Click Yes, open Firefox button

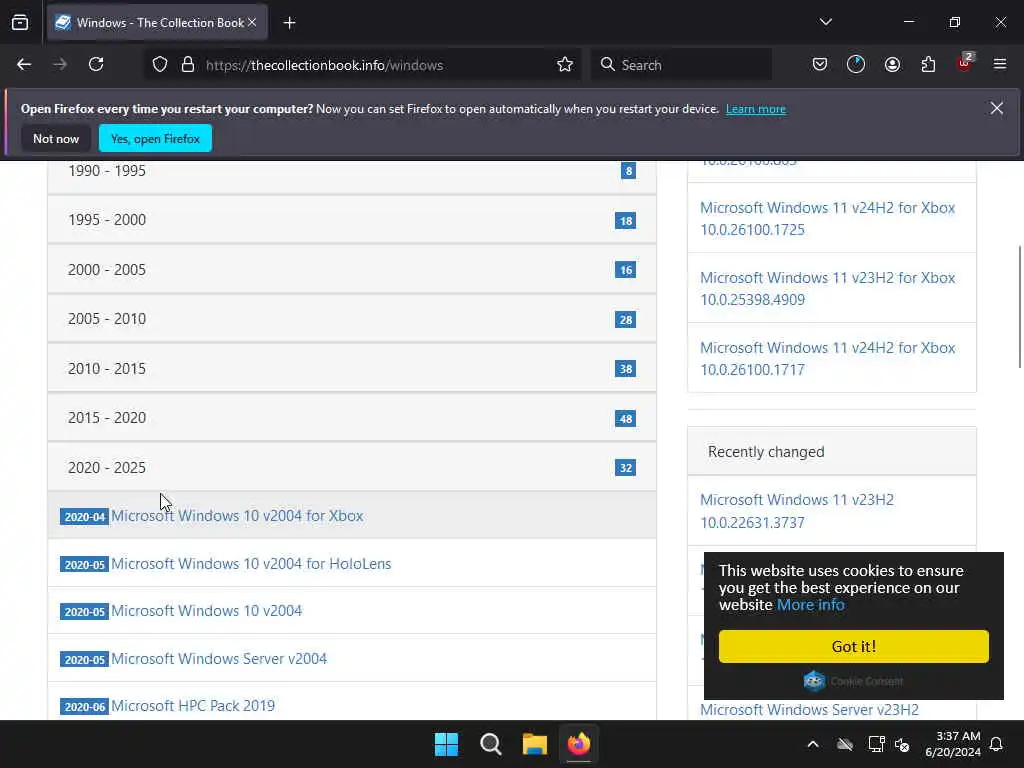click(155, 138)
